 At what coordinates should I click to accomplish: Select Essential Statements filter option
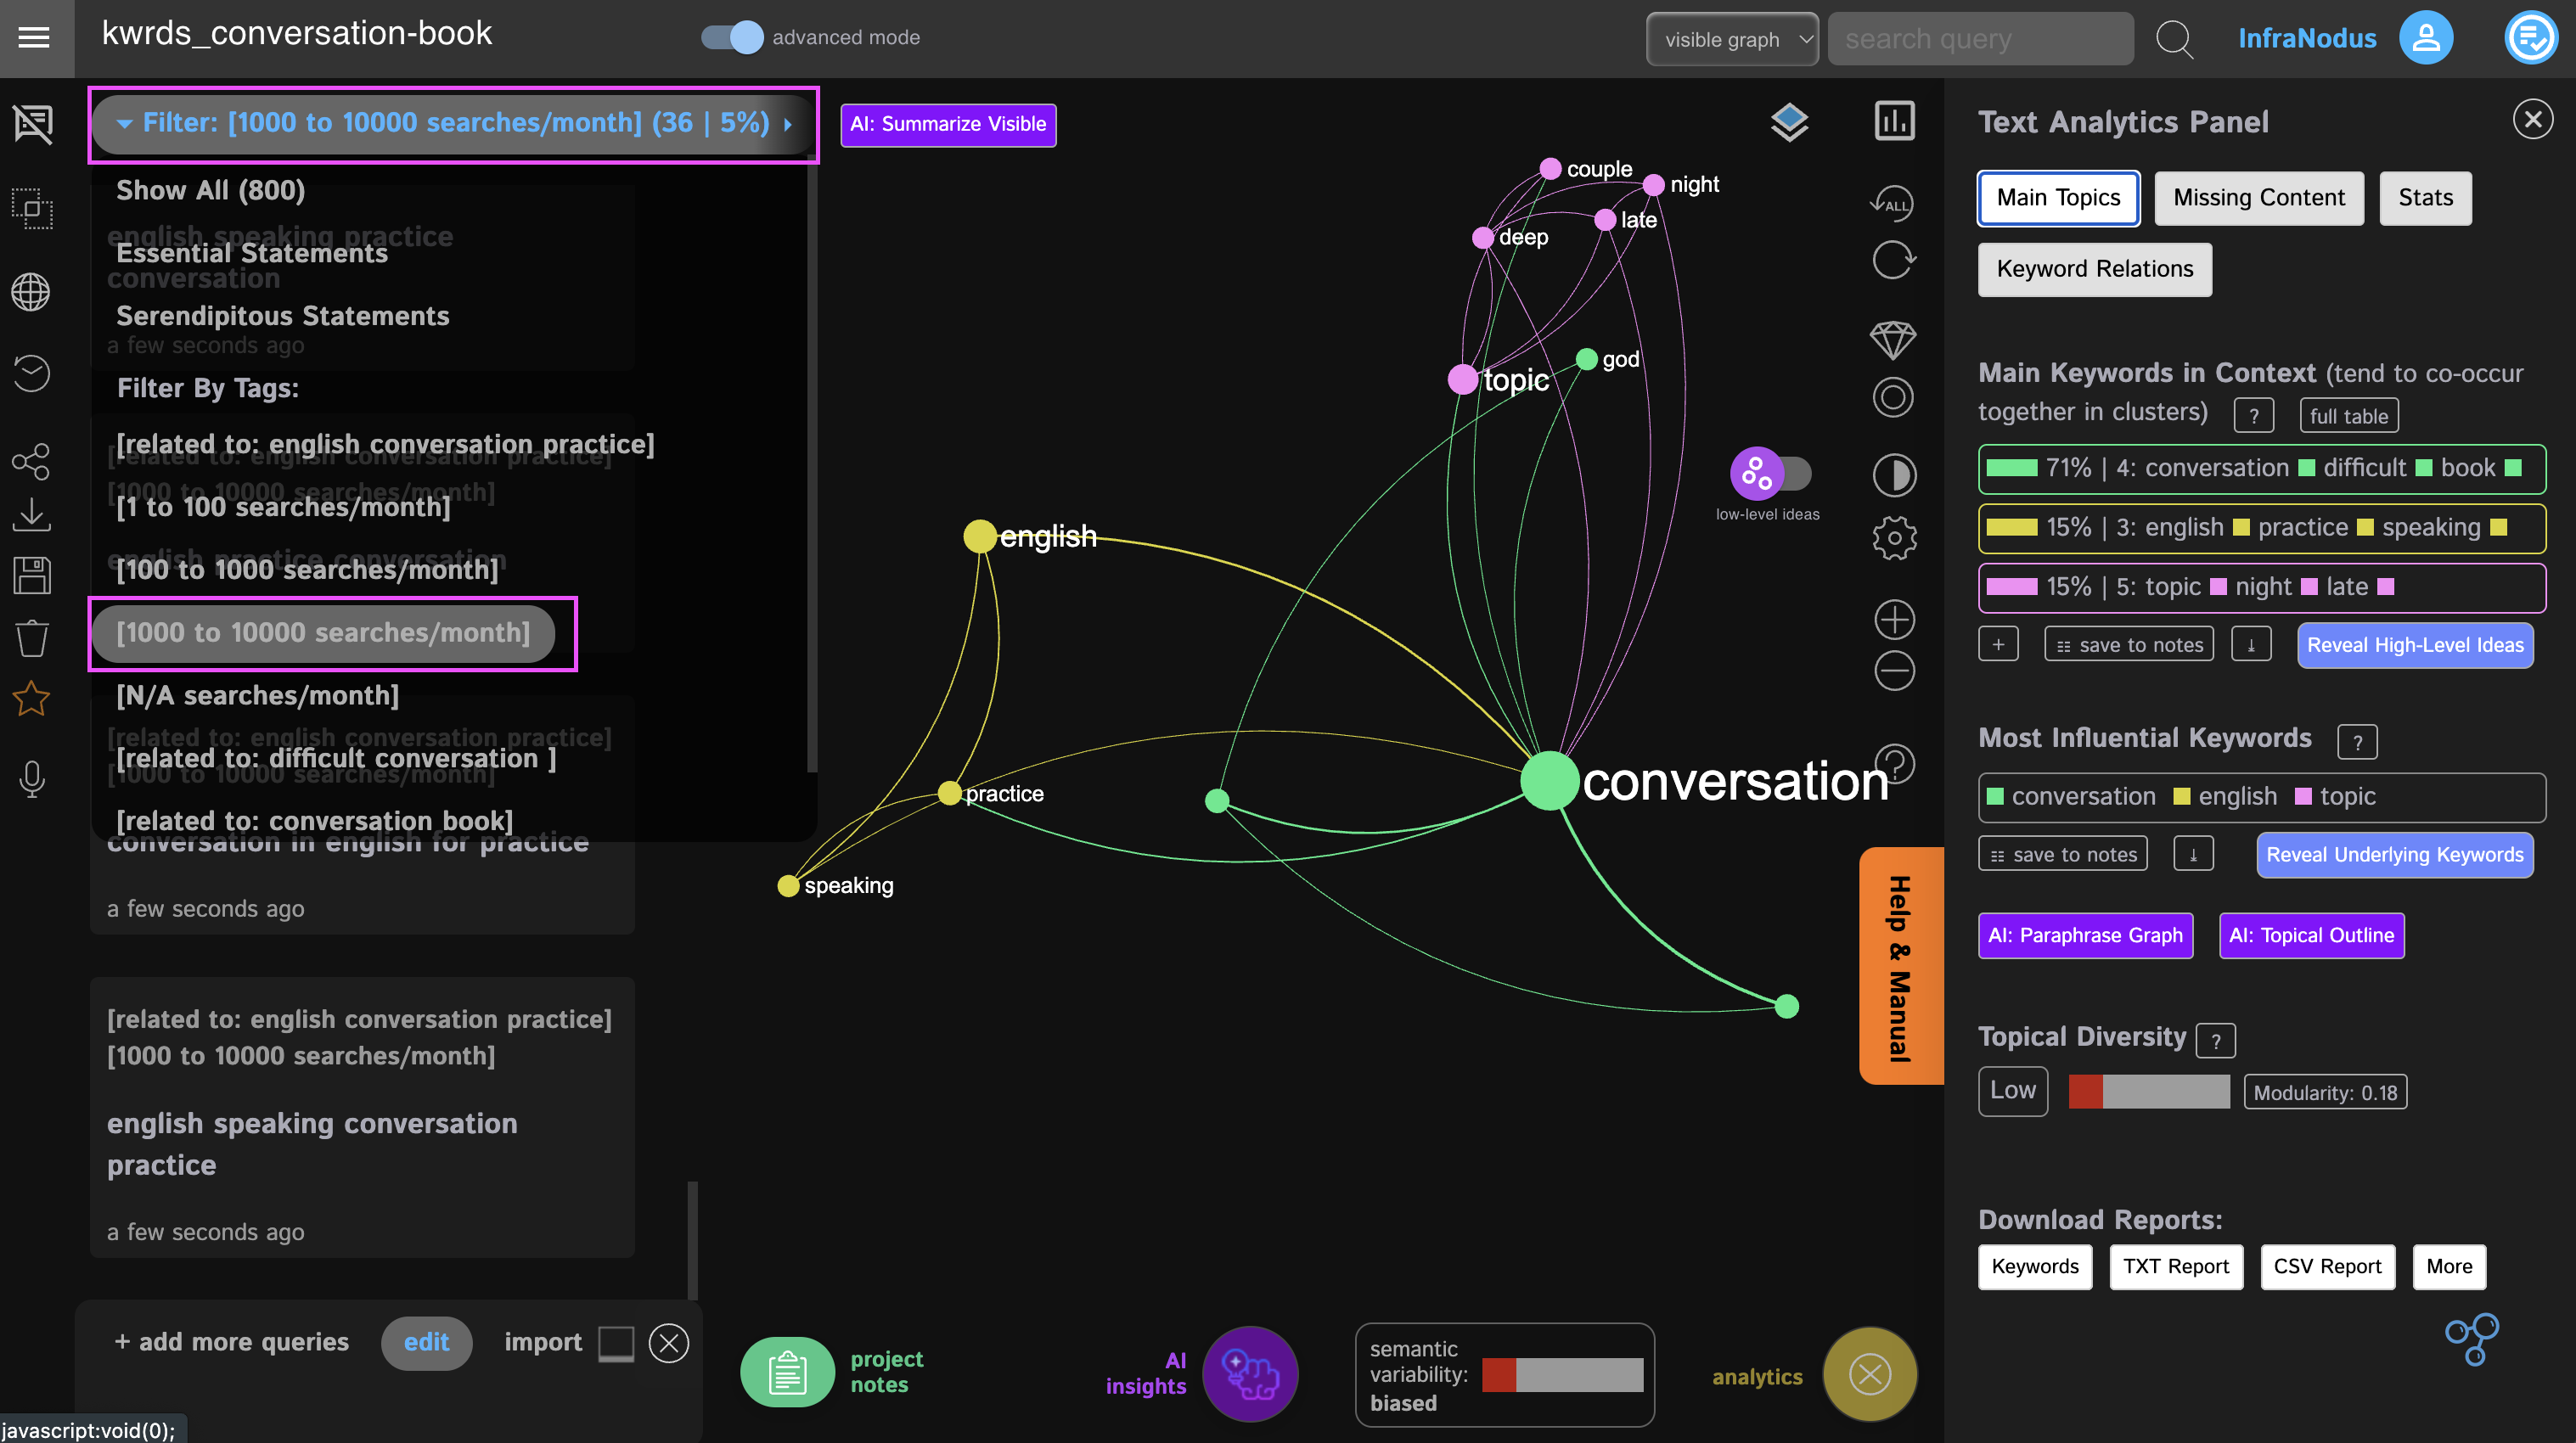pyautogui.click(x=252, y=253)
